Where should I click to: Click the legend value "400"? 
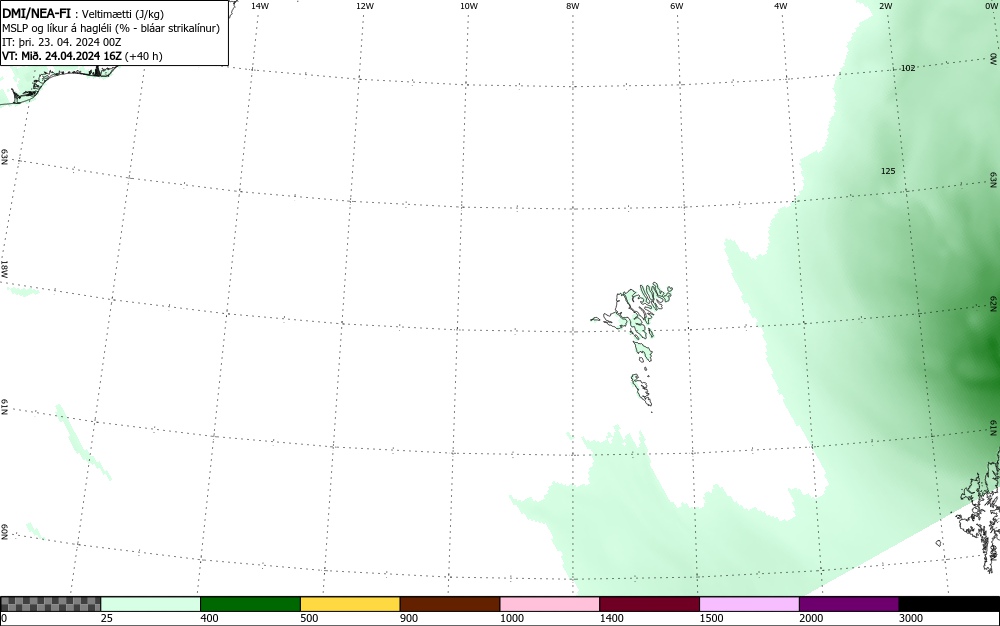click(x=209, y=618)
